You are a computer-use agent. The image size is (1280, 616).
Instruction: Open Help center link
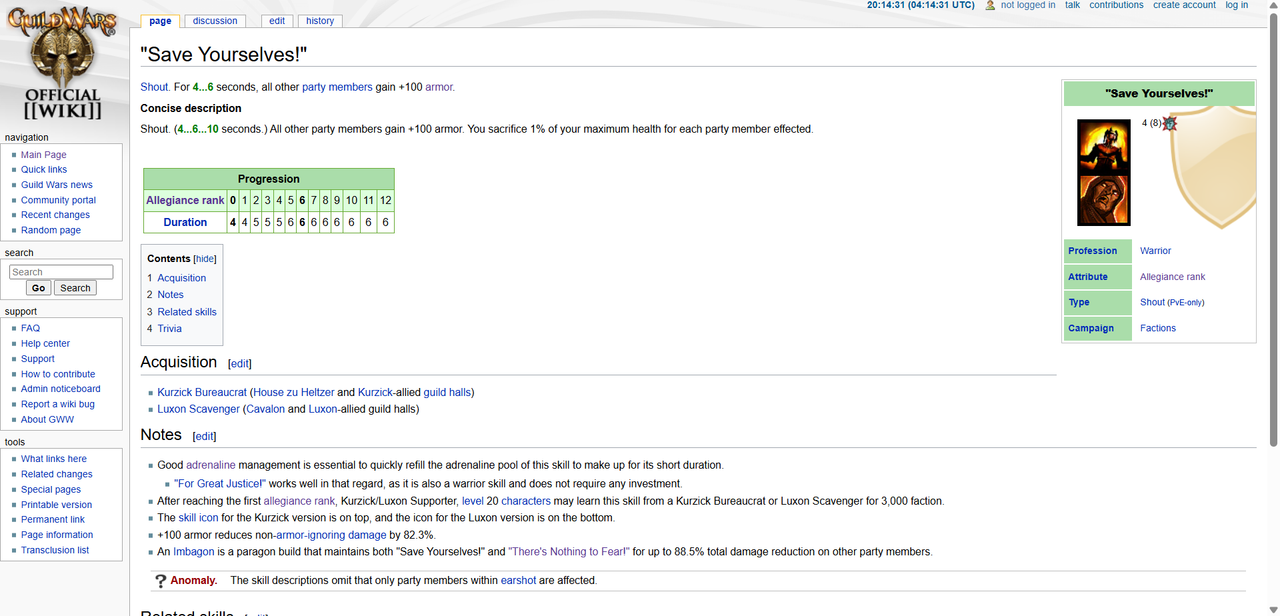(46, 343)
